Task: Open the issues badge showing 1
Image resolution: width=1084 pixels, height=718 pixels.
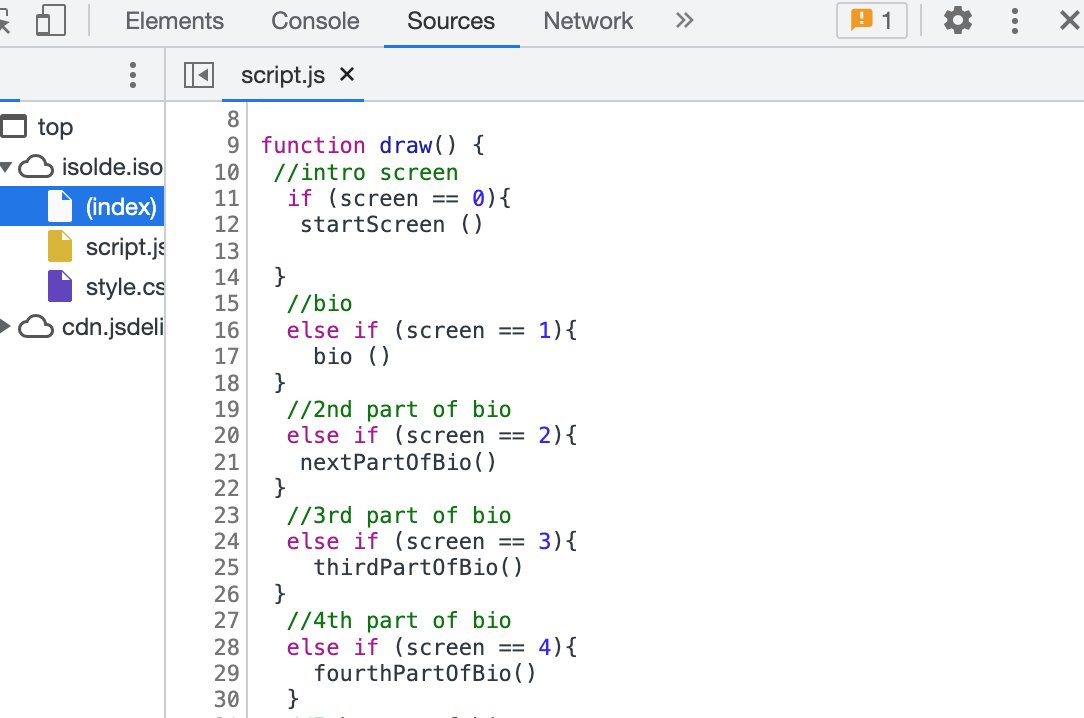Action: pos(872,20)
